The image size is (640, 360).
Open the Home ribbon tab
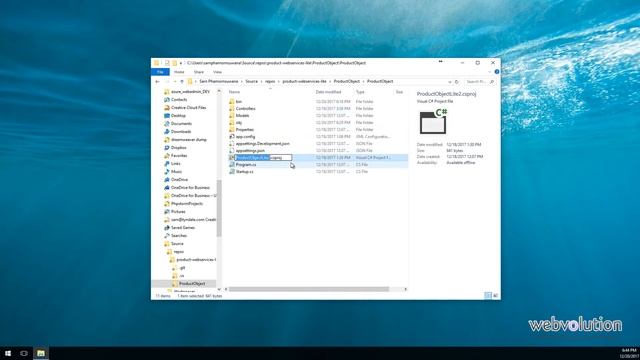coord(179,72)
